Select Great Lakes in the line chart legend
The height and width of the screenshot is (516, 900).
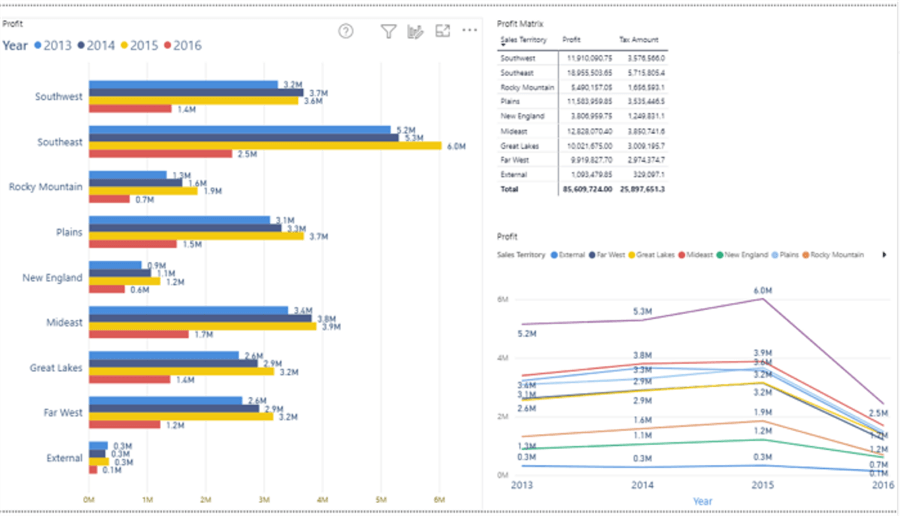point(651,255)
